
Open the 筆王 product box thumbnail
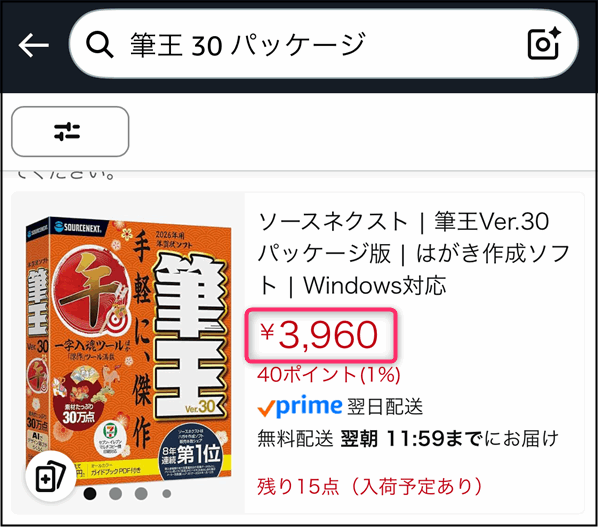(129, 351)
